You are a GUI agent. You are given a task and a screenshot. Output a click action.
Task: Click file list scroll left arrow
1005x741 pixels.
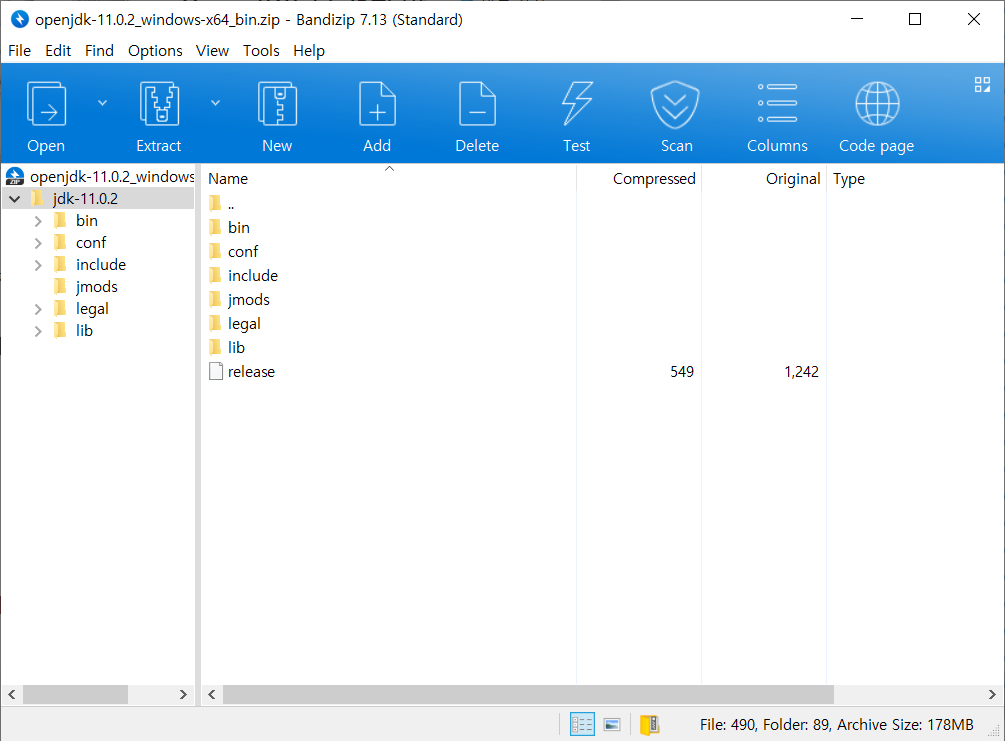(212, 694)
